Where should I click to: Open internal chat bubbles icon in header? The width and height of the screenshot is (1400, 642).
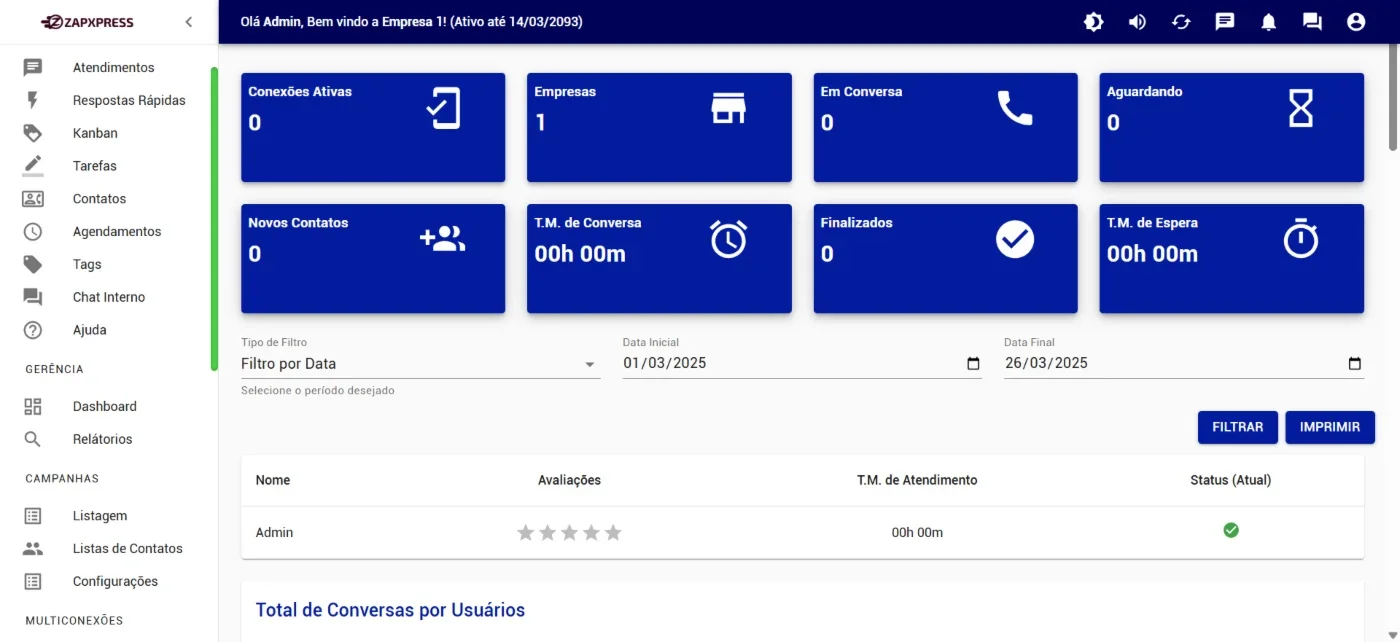[x=1312, y=22]
